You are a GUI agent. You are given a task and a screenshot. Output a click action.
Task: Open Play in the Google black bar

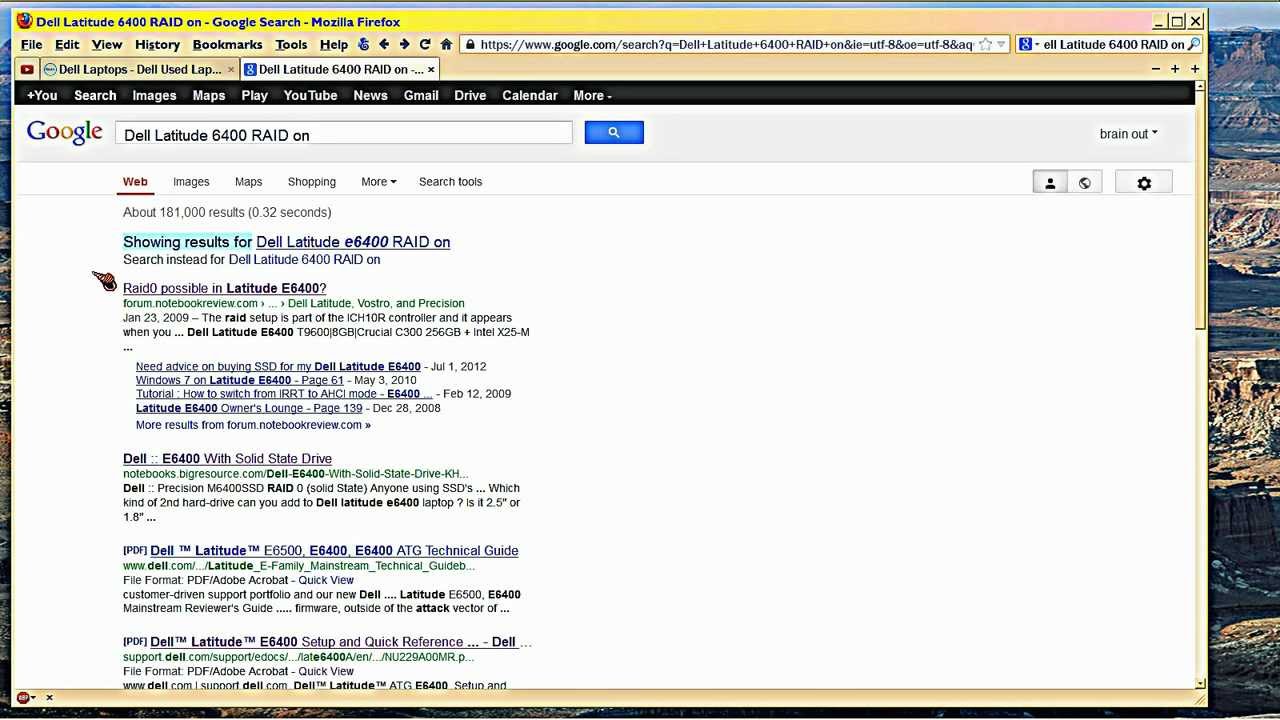coord(254,95)
